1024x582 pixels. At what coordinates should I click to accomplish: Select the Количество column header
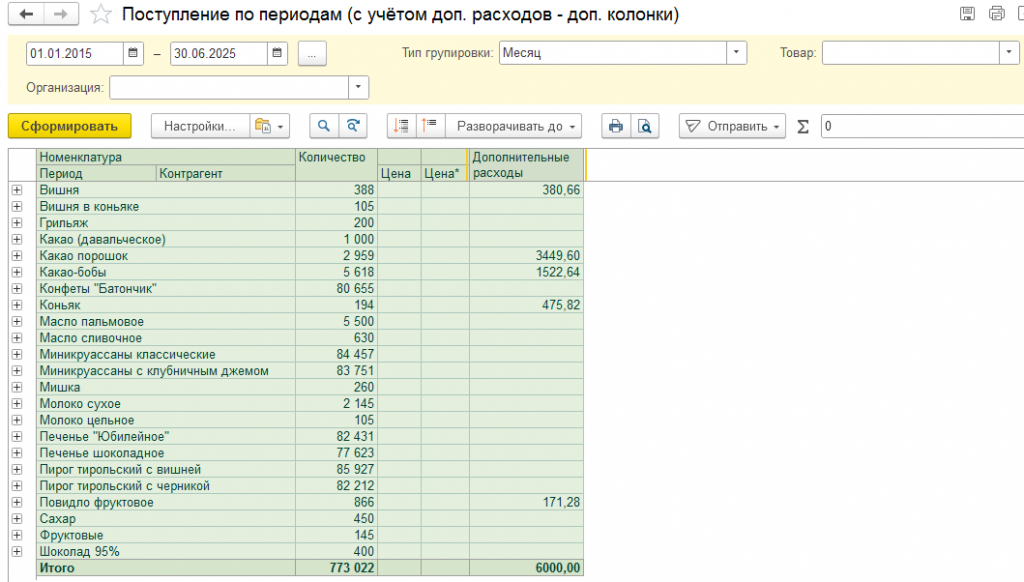coord(336,165)
